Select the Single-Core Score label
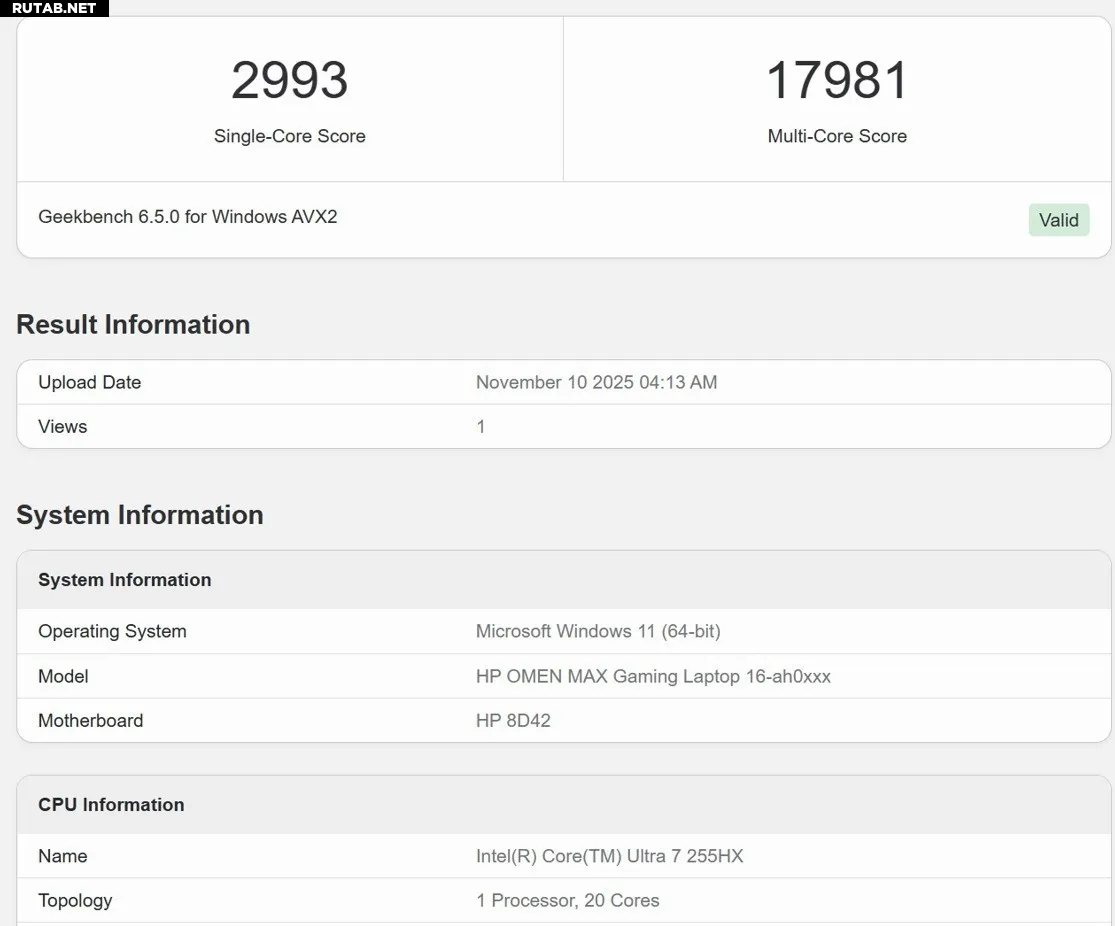 click(x=289, y=136)
